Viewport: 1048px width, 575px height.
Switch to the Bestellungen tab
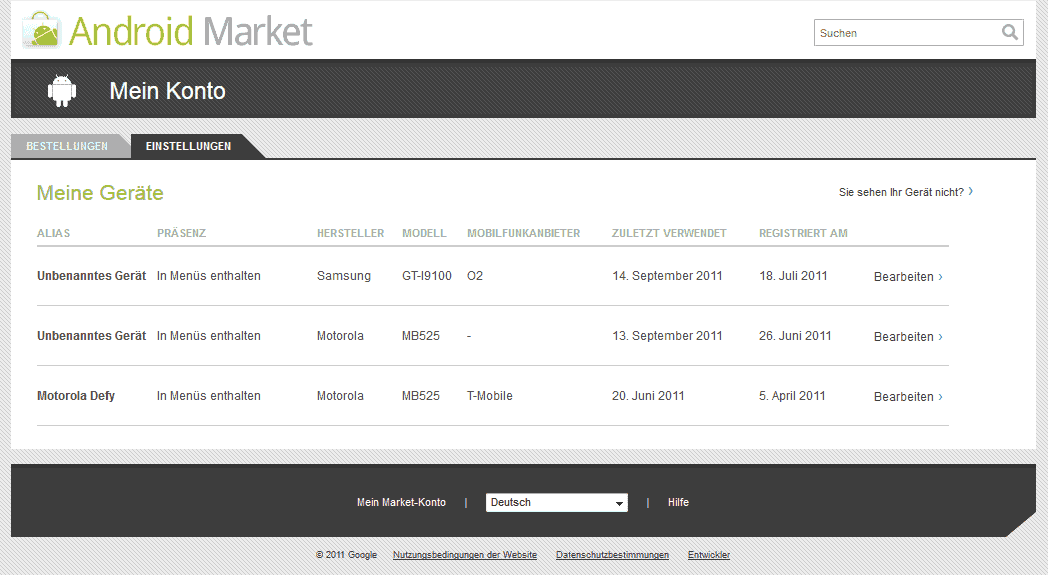pyautogui.click(x=67, y=146)
